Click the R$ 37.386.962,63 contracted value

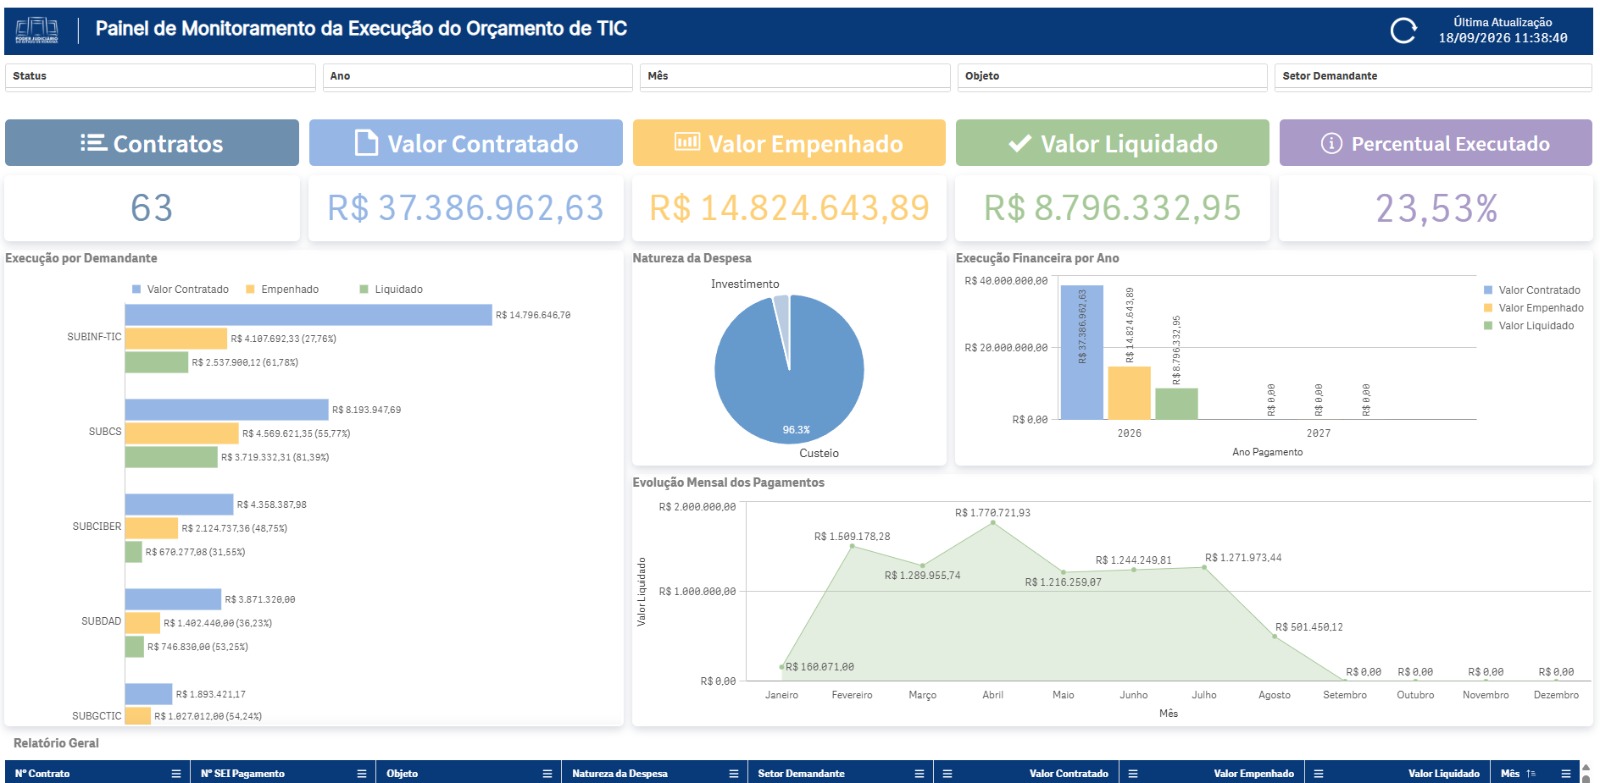pos(466,208)
